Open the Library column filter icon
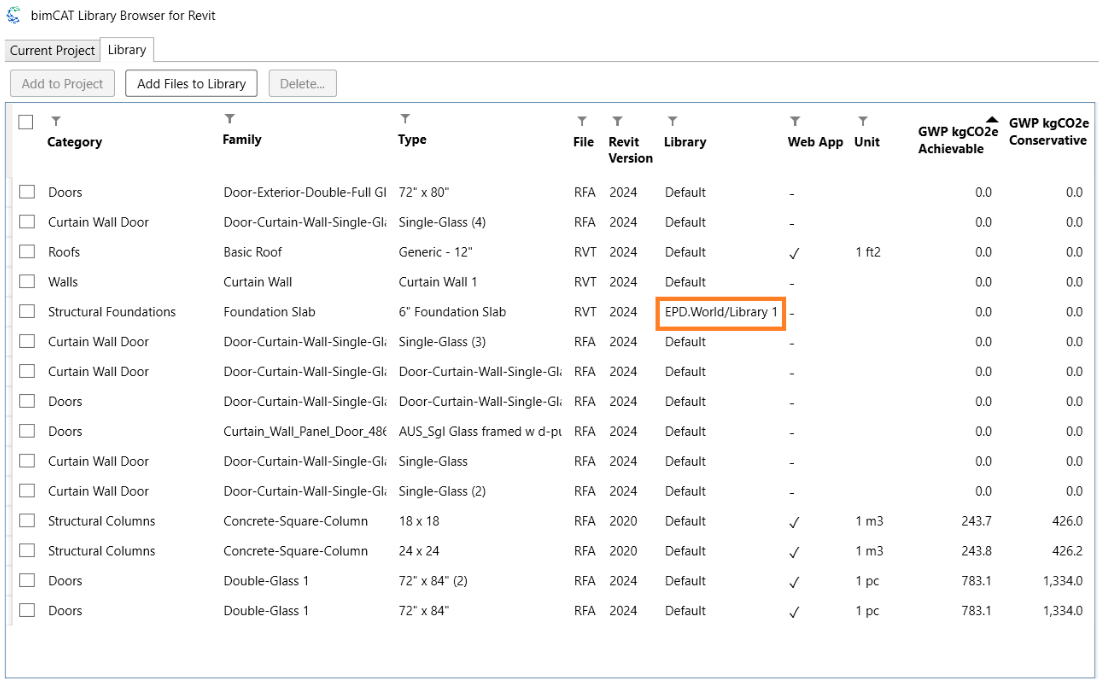1100x684 pixels. coord(672,121)
